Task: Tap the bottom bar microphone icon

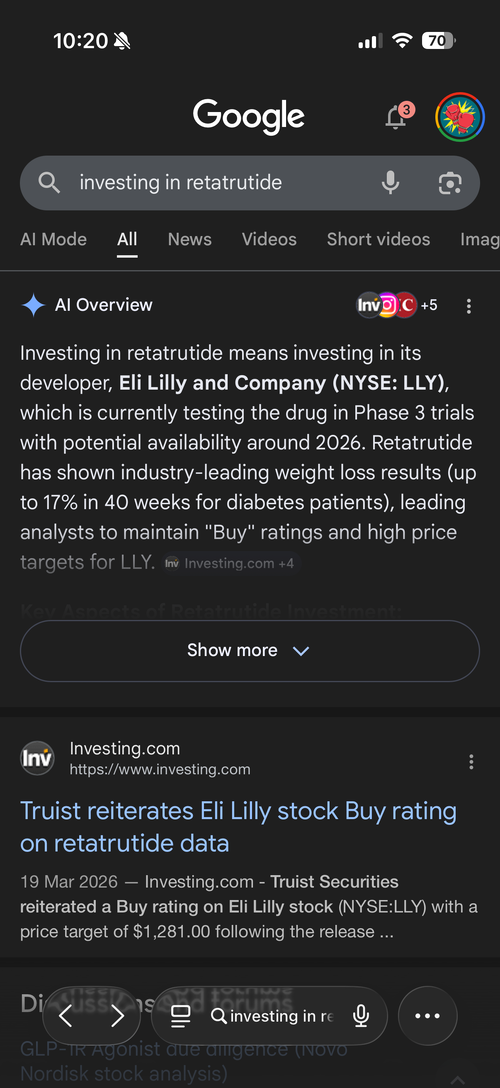Action: click(x=361, y=1016)
